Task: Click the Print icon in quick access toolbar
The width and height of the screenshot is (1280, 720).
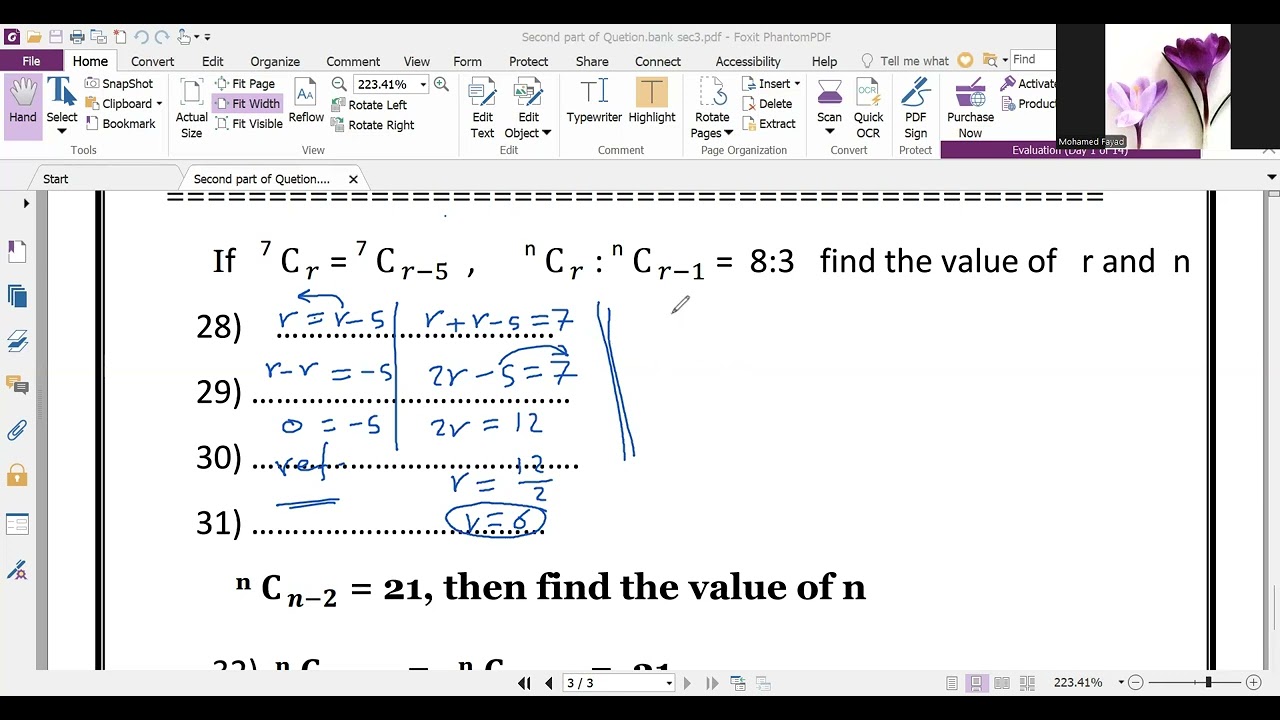Action: point(78,37)
